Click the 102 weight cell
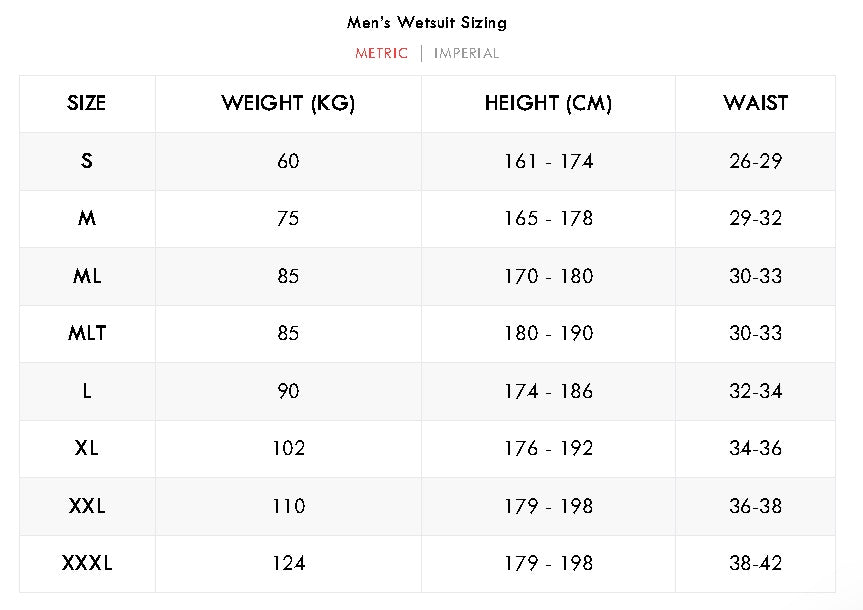The height and width of the screenshot is (610, 863). 288,448
